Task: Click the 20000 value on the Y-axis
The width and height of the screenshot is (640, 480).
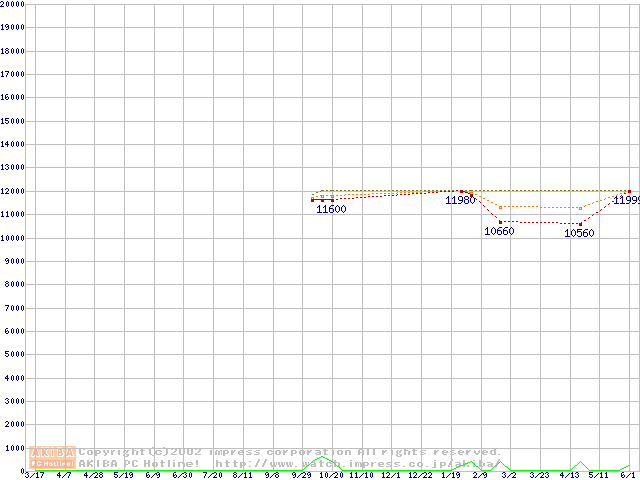Action: [13, 4]
